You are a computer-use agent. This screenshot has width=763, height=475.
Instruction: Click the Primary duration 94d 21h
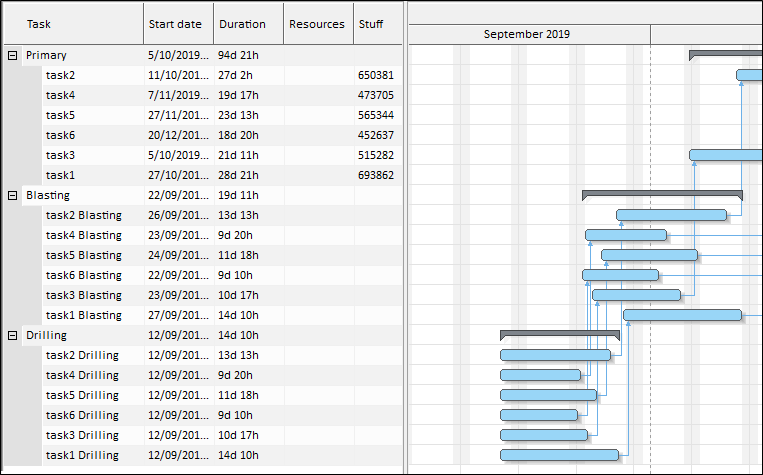(238, 55)
